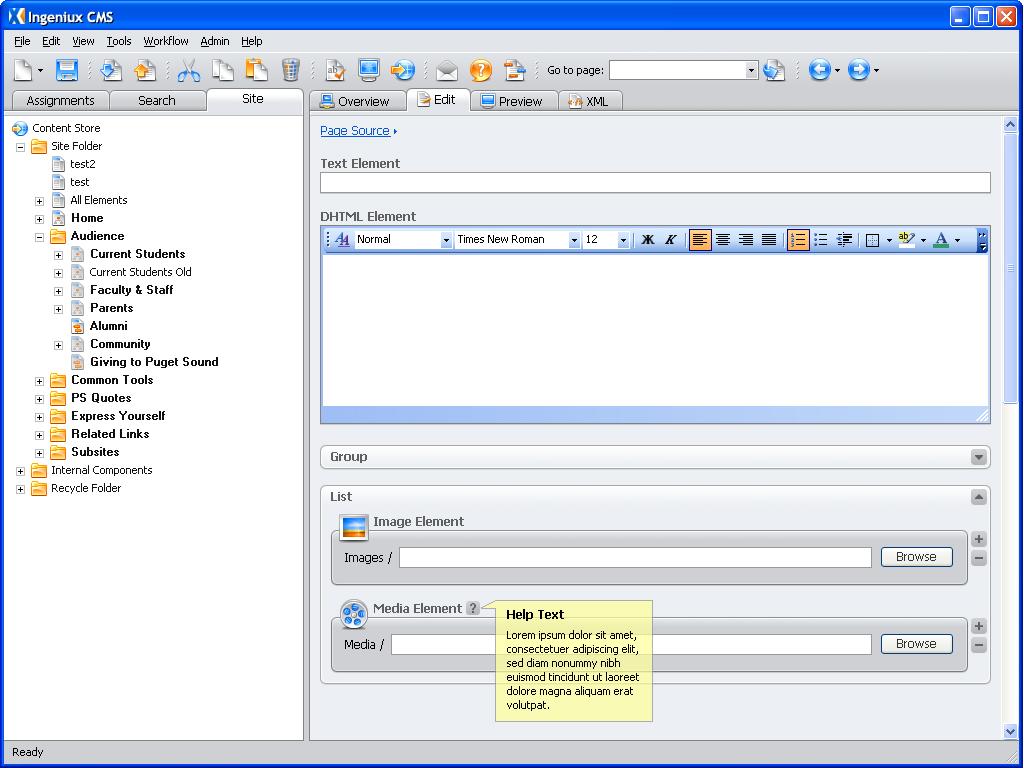The height and width of the screenshot is (768, 1024).
Task: Select Alumni in the site tree
Action: pos(108,326)
